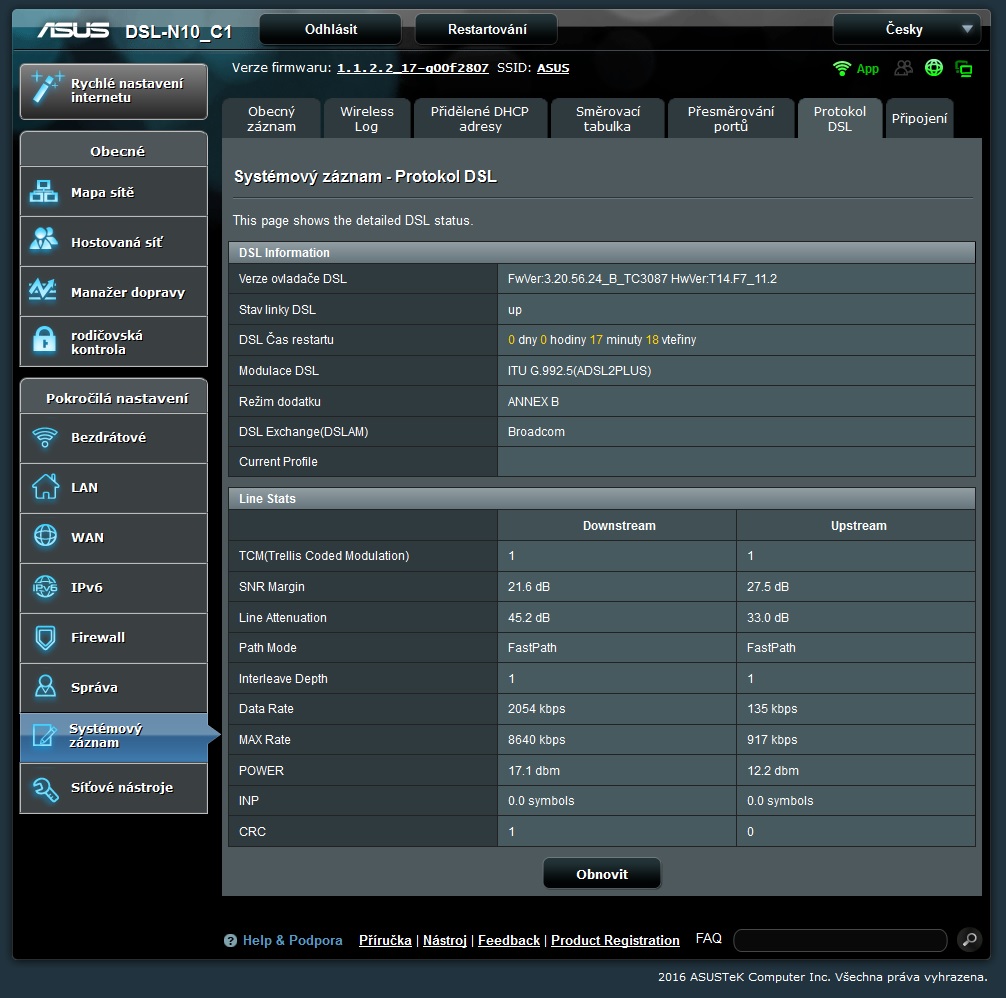Click the Hostovaná síť guest network icon
Screen dimensions: 1006x998
click(x=45, y=242)
